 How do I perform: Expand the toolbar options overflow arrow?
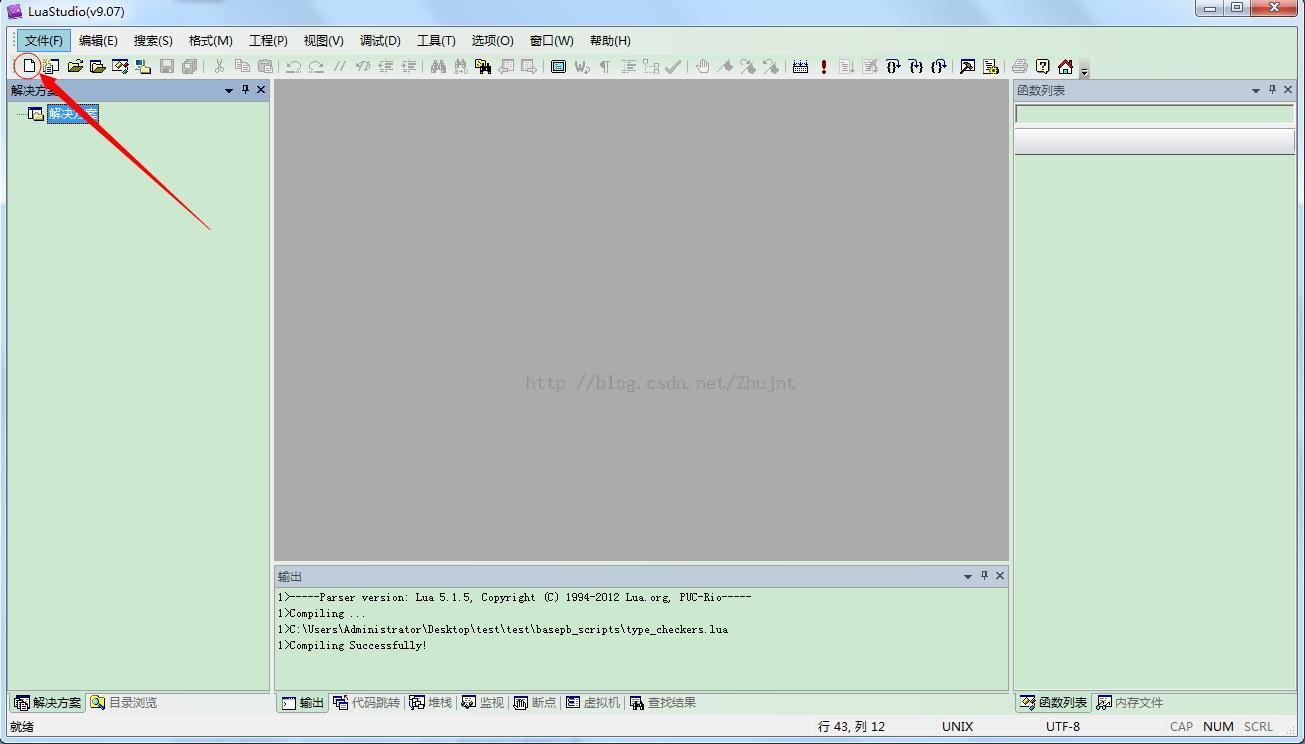click(x=1084, y=70)
